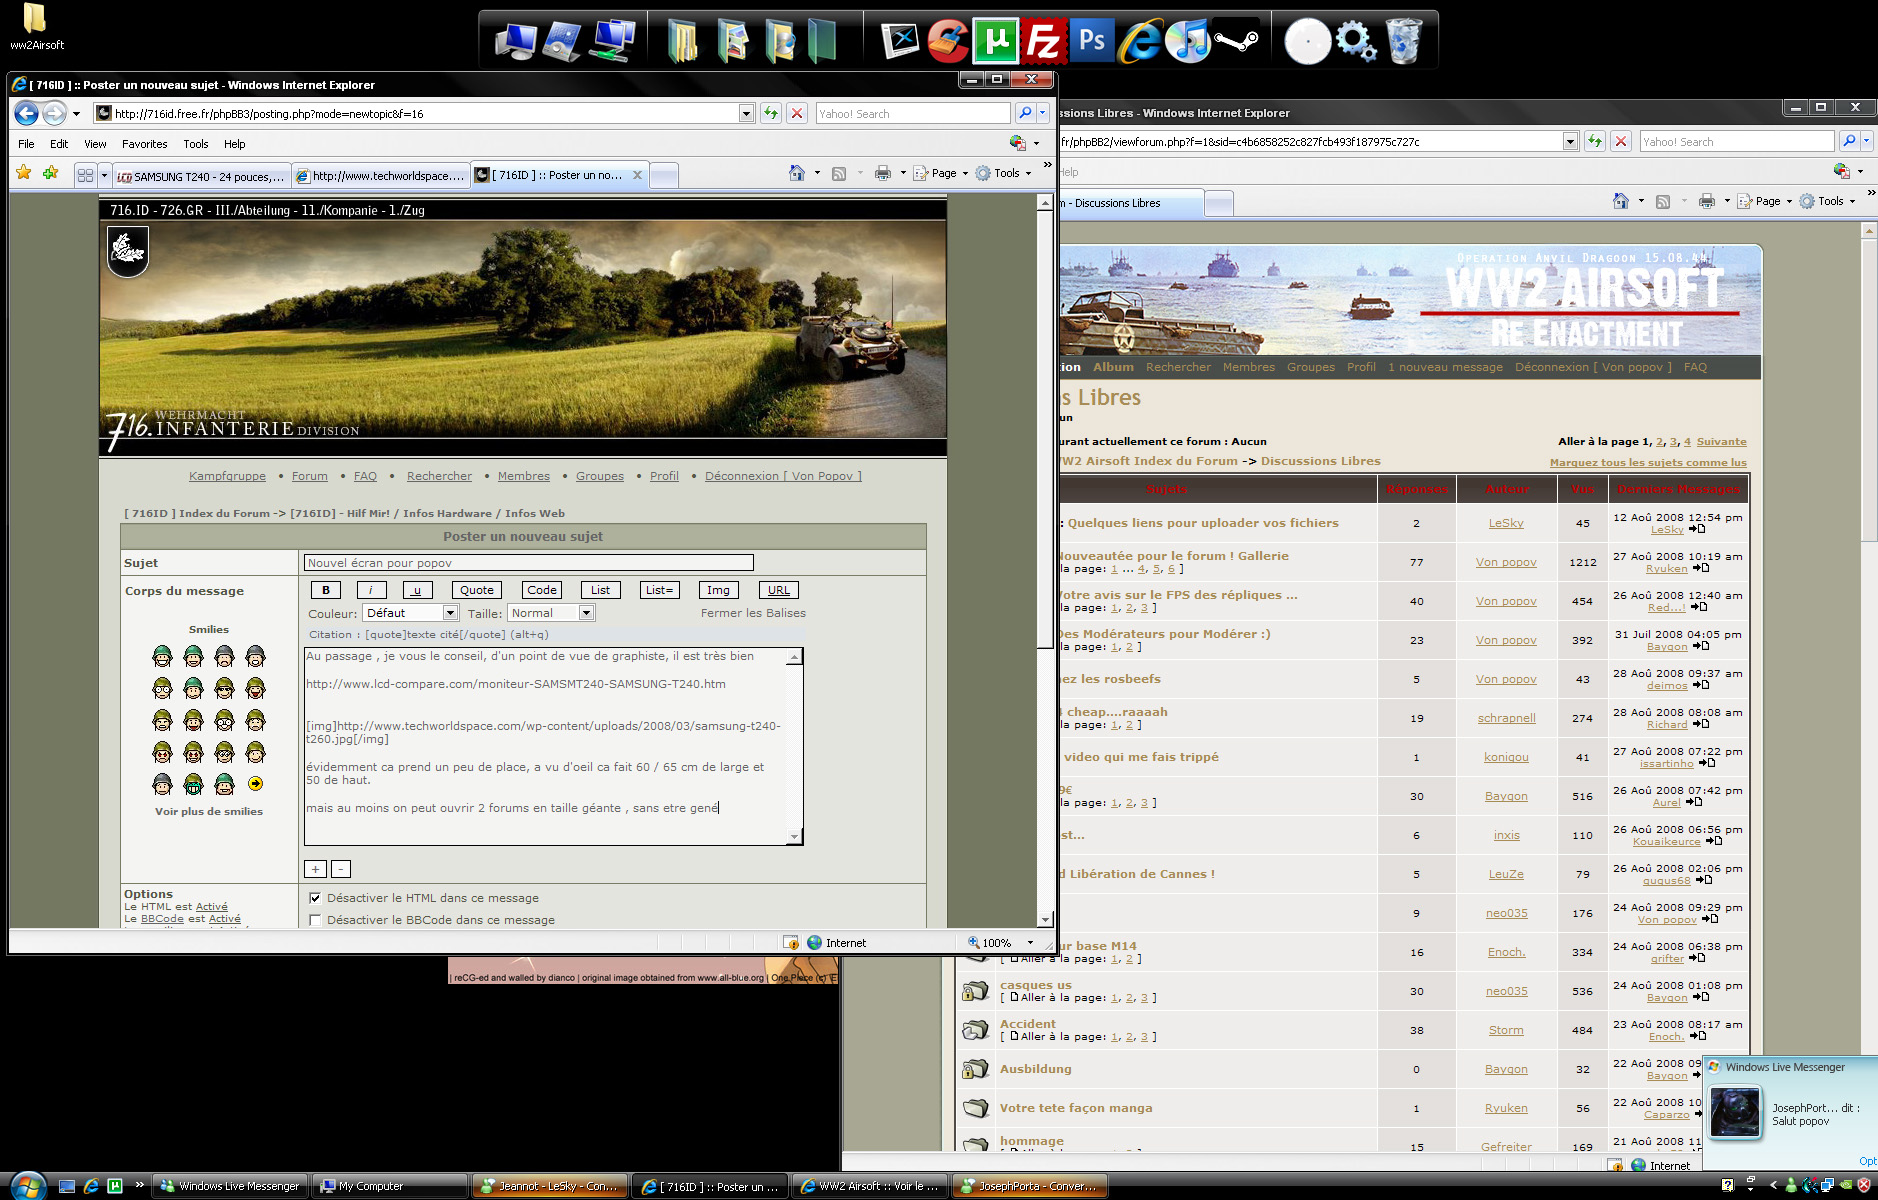Click author link 'schrapnell'

(1506, 718)
